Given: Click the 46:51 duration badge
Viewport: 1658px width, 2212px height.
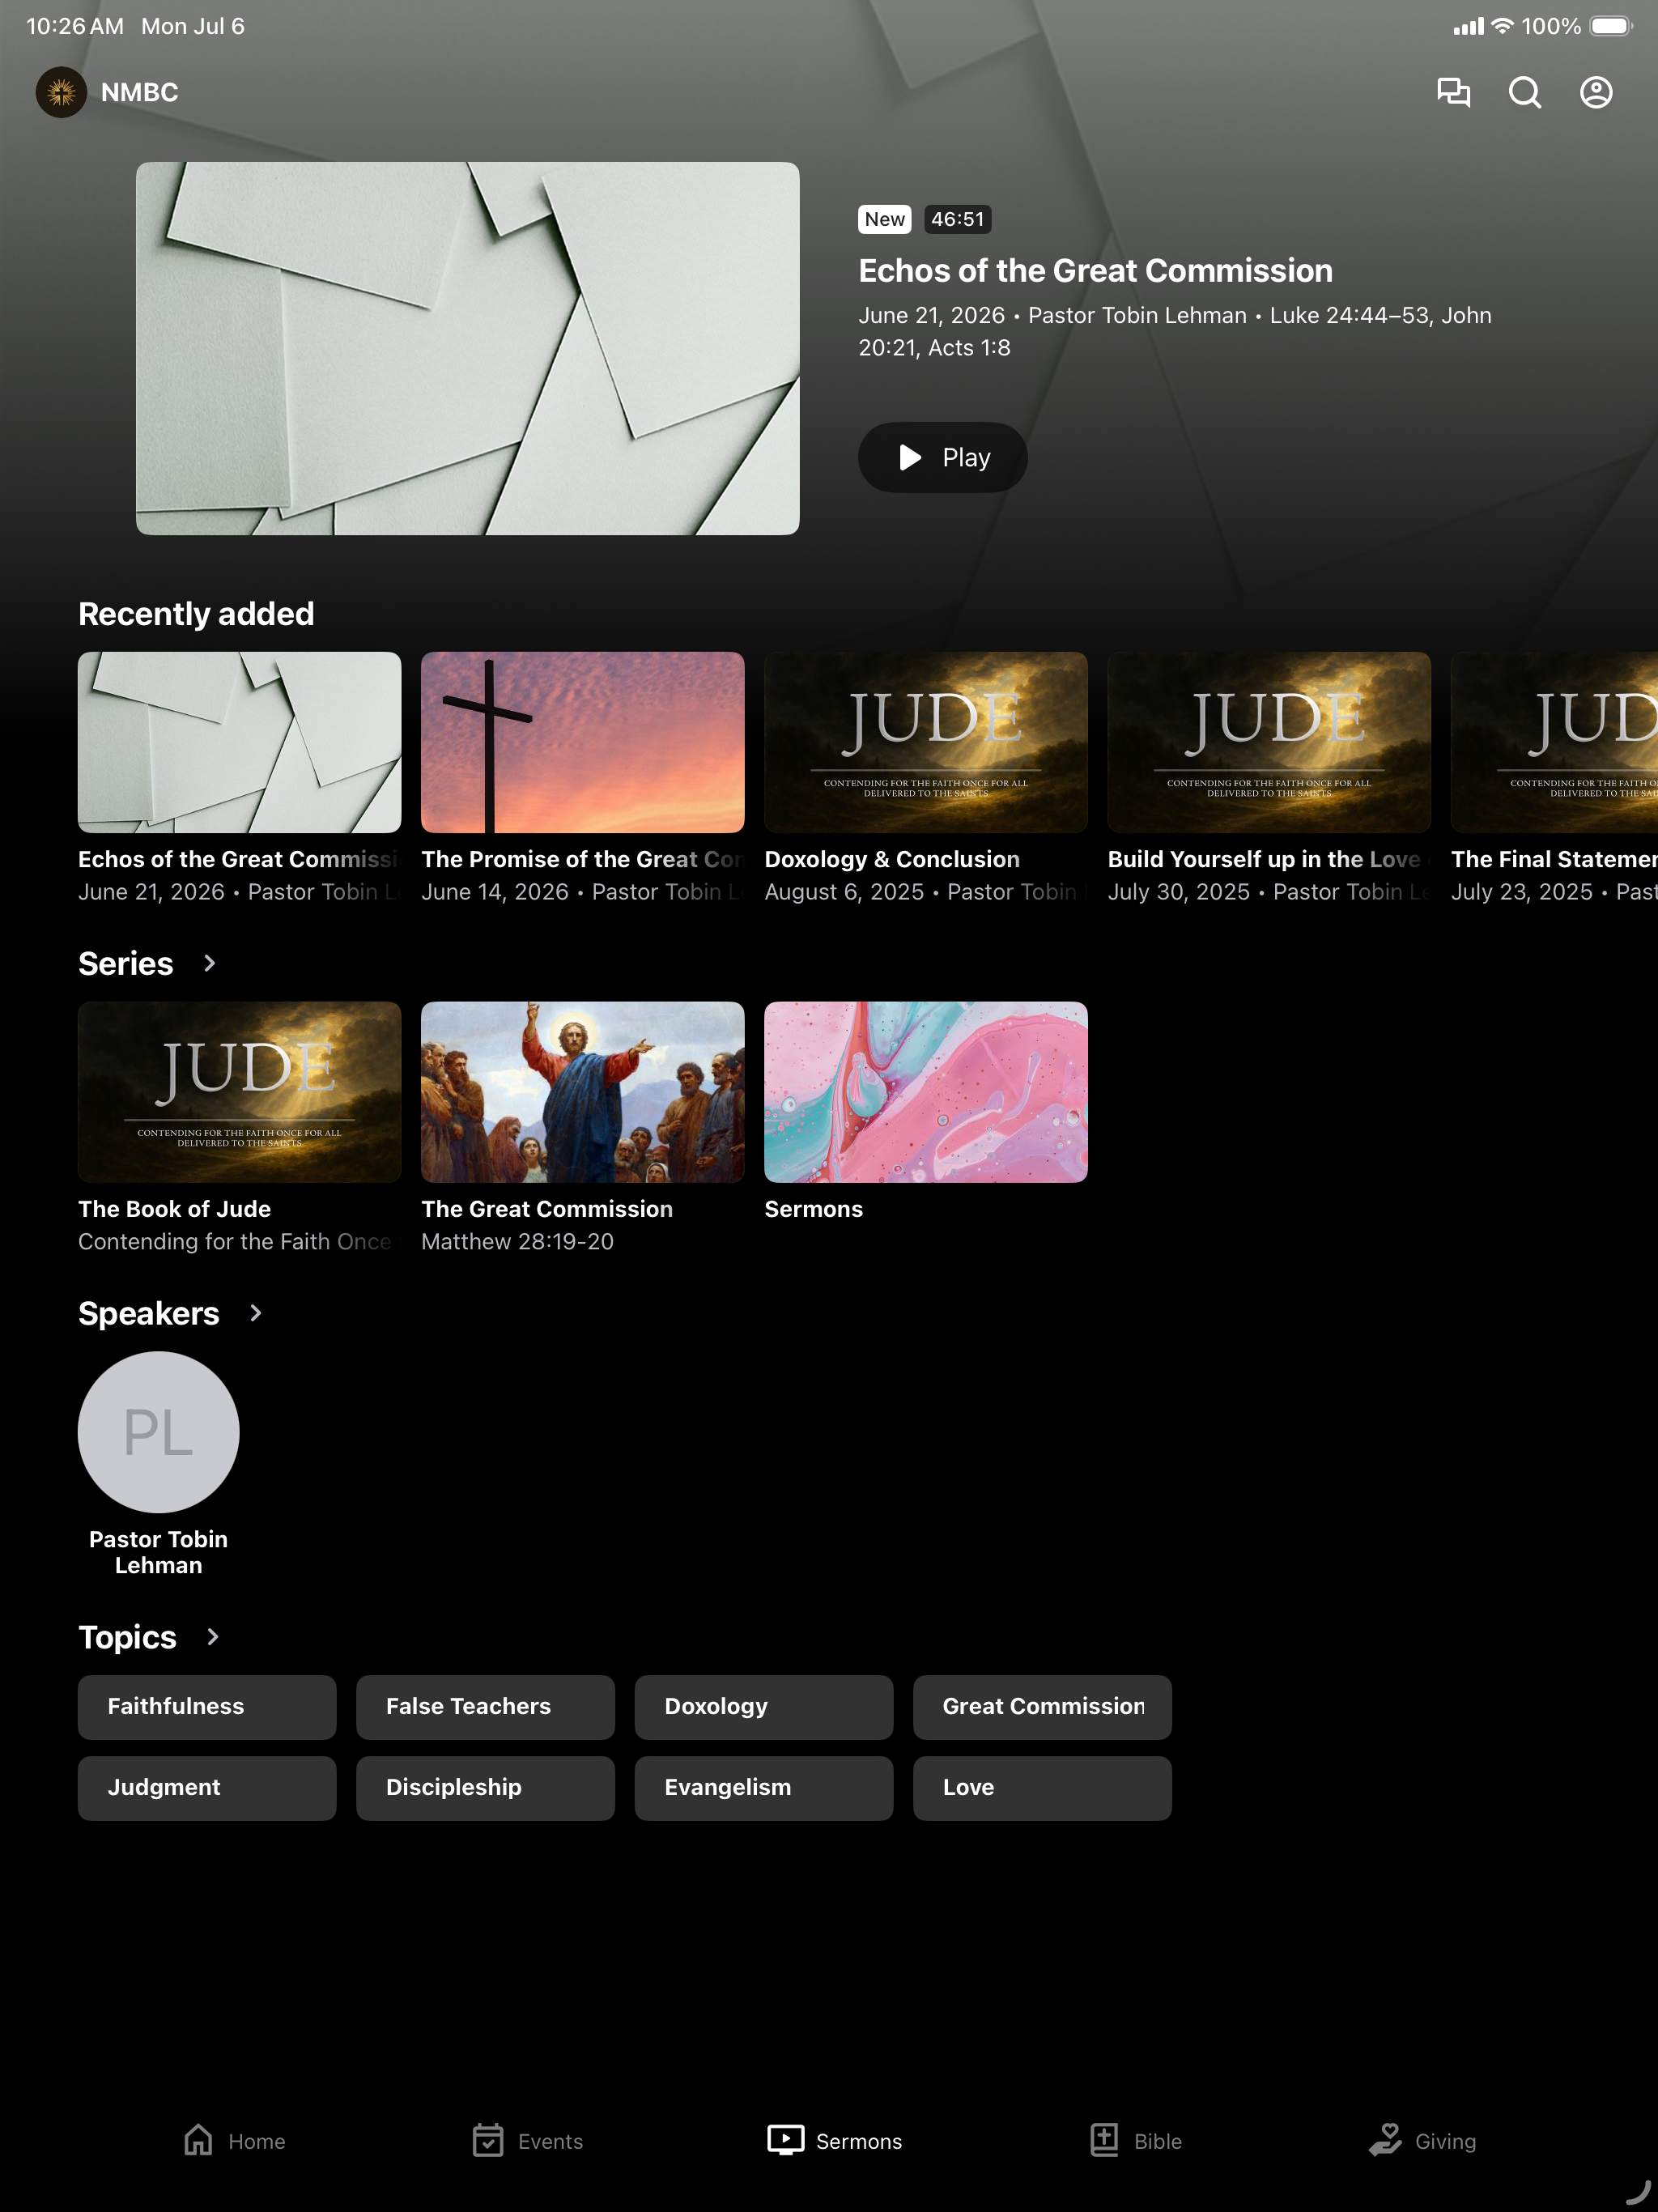Looking at the screenshot, I should point(957,219).
